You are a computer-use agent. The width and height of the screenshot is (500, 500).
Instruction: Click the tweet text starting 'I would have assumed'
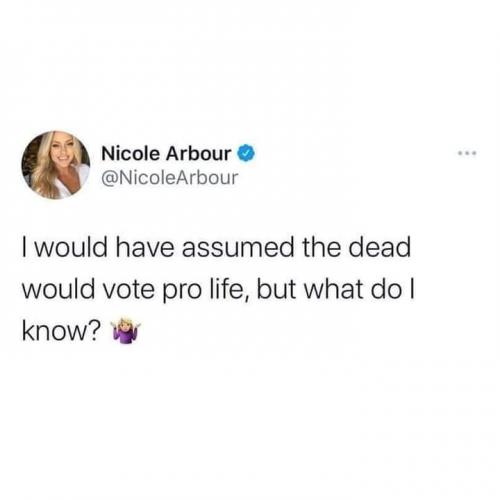click(219, 289)
